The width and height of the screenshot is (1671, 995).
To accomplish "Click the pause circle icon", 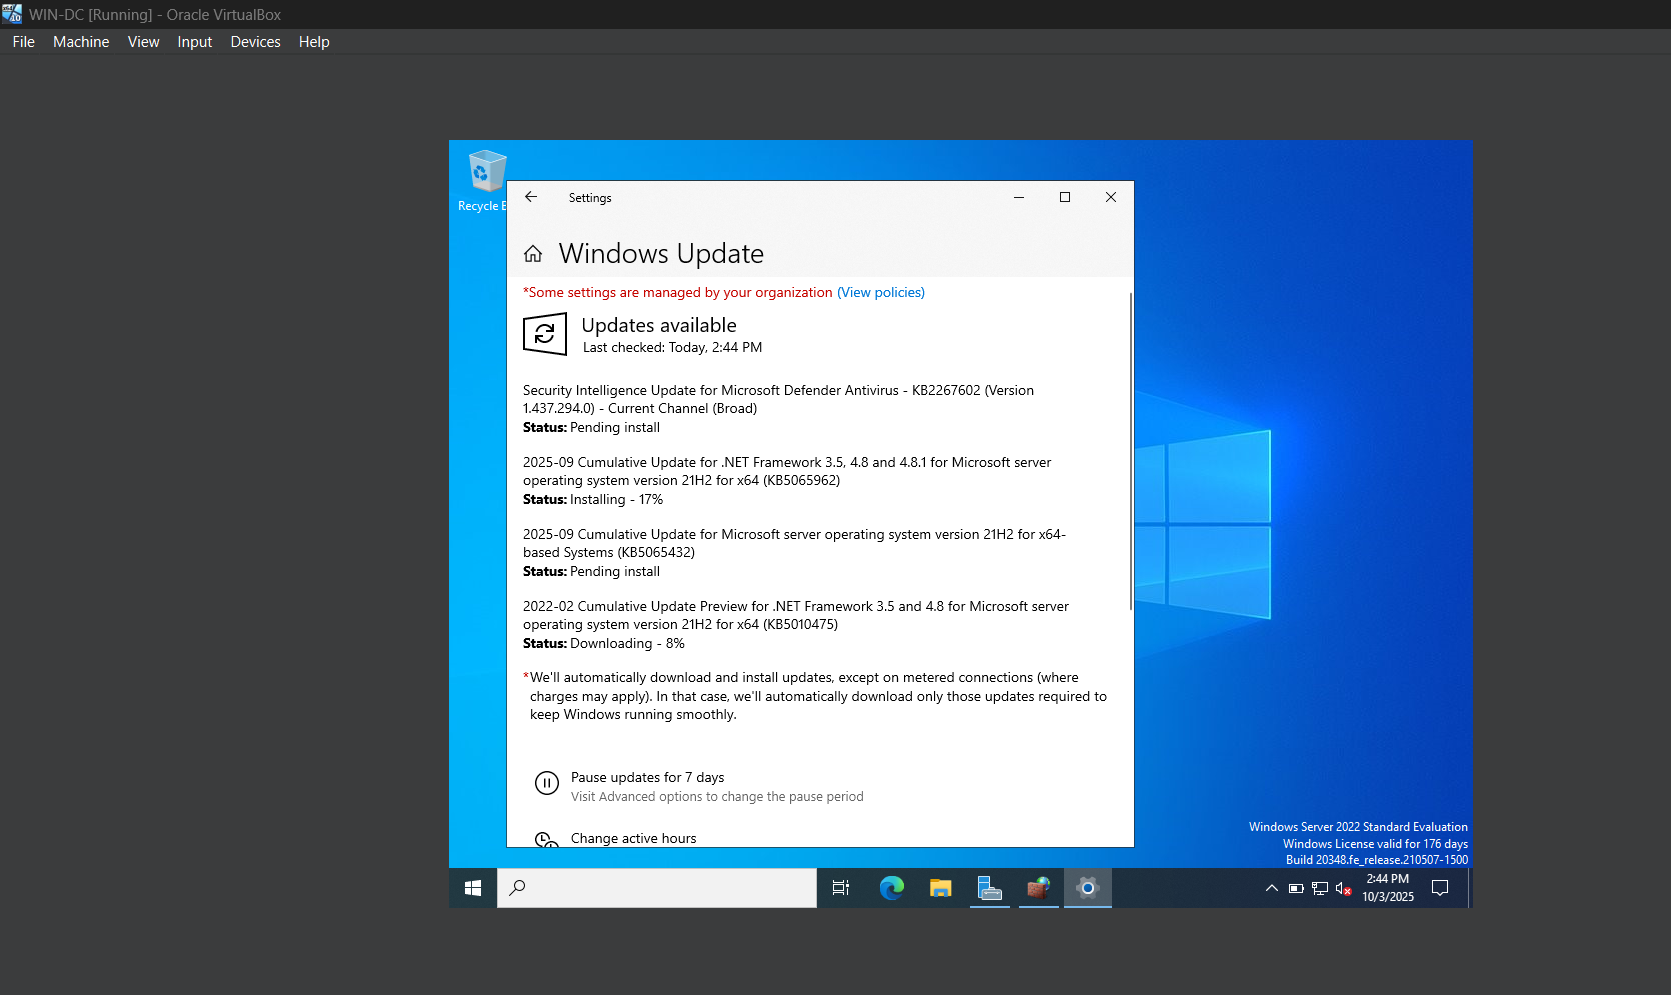I will click(547, 783).
